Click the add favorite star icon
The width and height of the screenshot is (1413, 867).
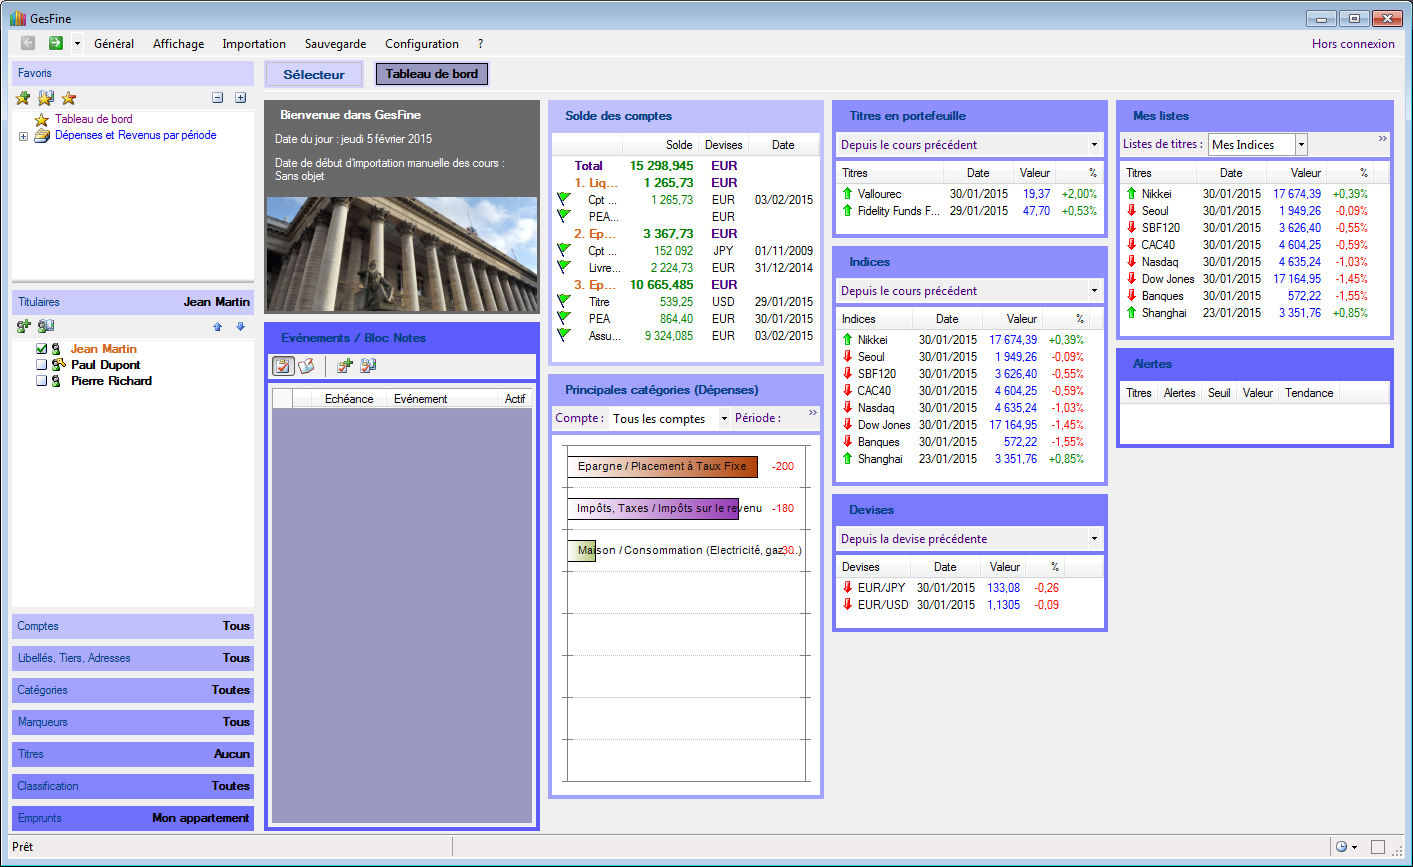tap(23, 98)
